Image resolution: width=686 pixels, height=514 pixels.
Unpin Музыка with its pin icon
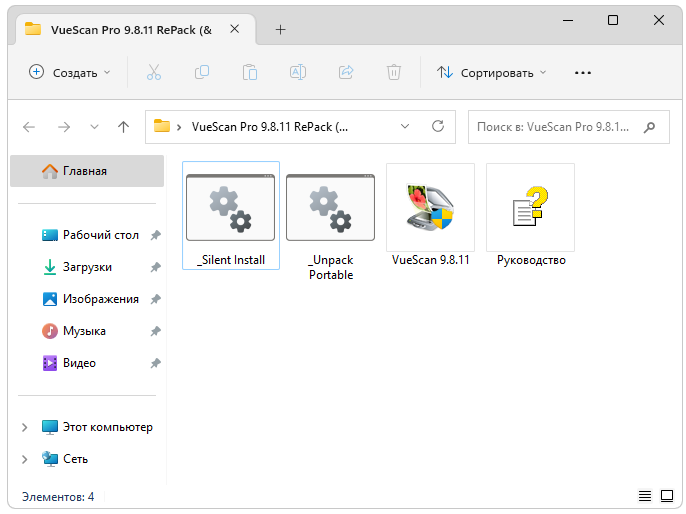point(155,331)
